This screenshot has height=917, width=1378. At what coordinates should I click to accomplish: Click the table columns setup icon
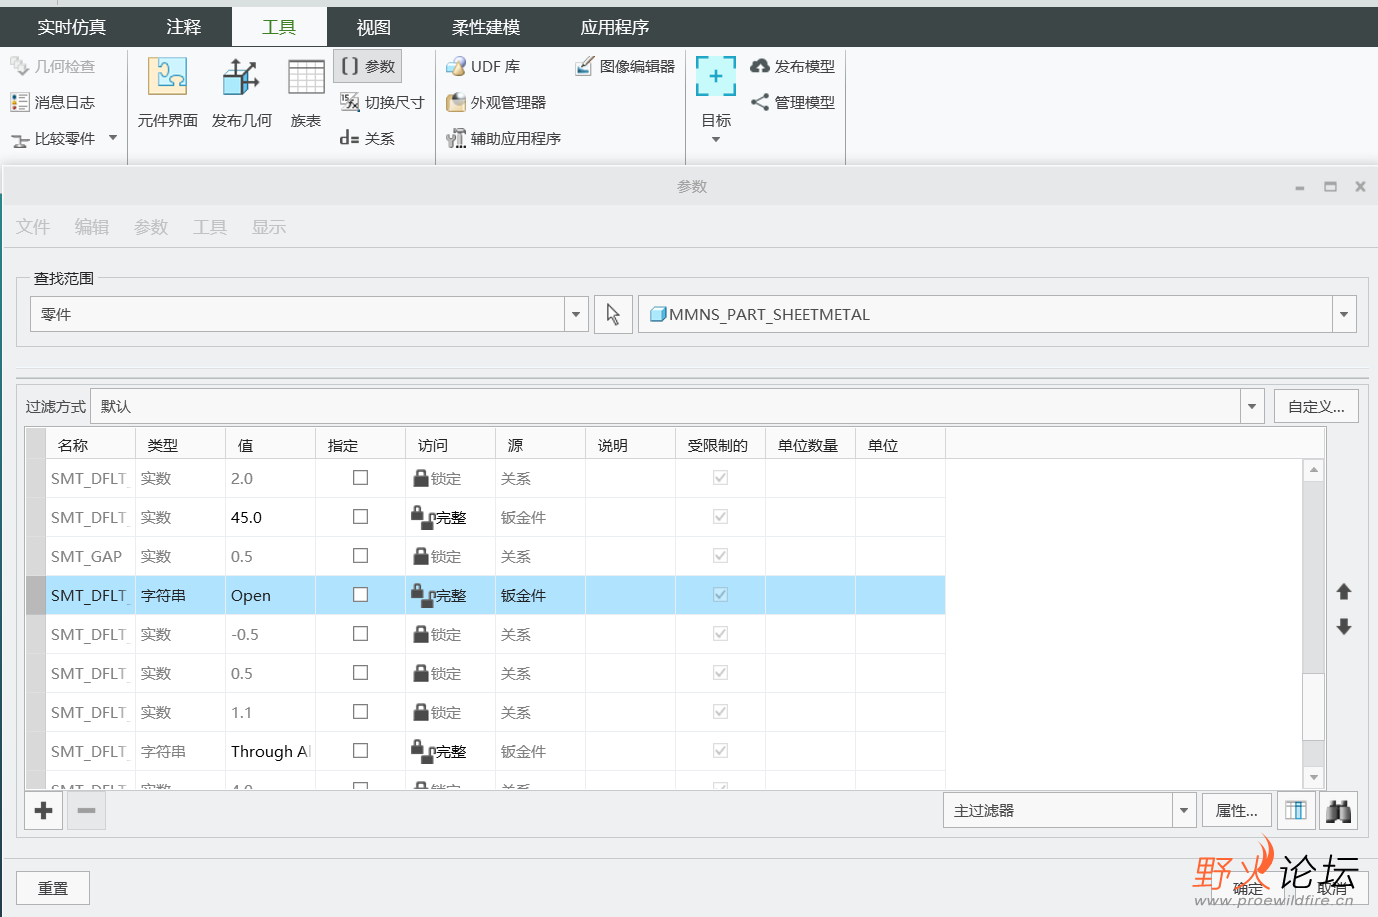pos(1295,811)
